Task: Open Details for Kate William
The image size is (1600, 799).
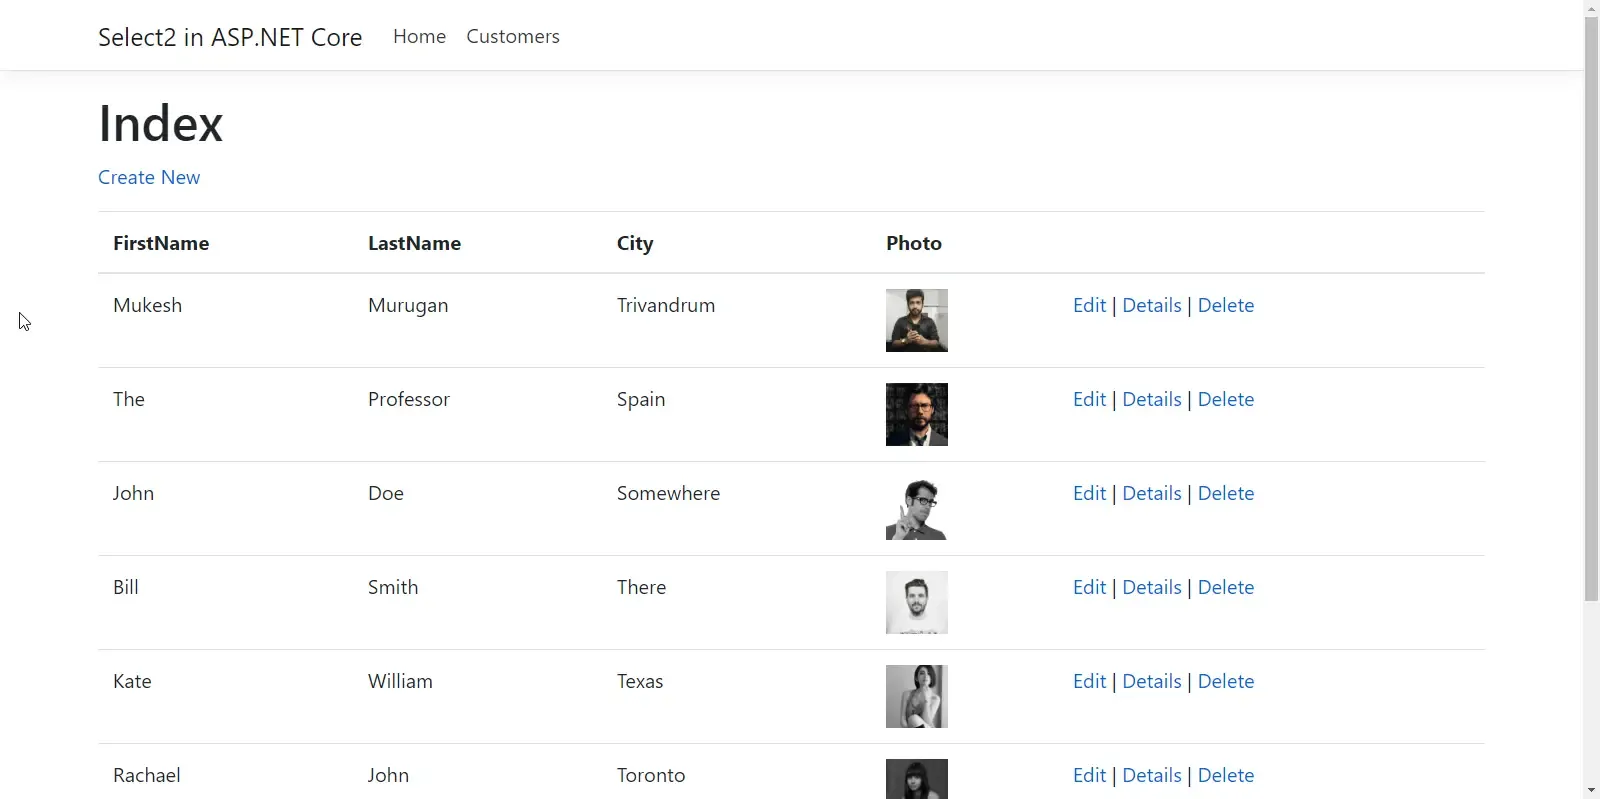Action: [x=1151, y=681]
